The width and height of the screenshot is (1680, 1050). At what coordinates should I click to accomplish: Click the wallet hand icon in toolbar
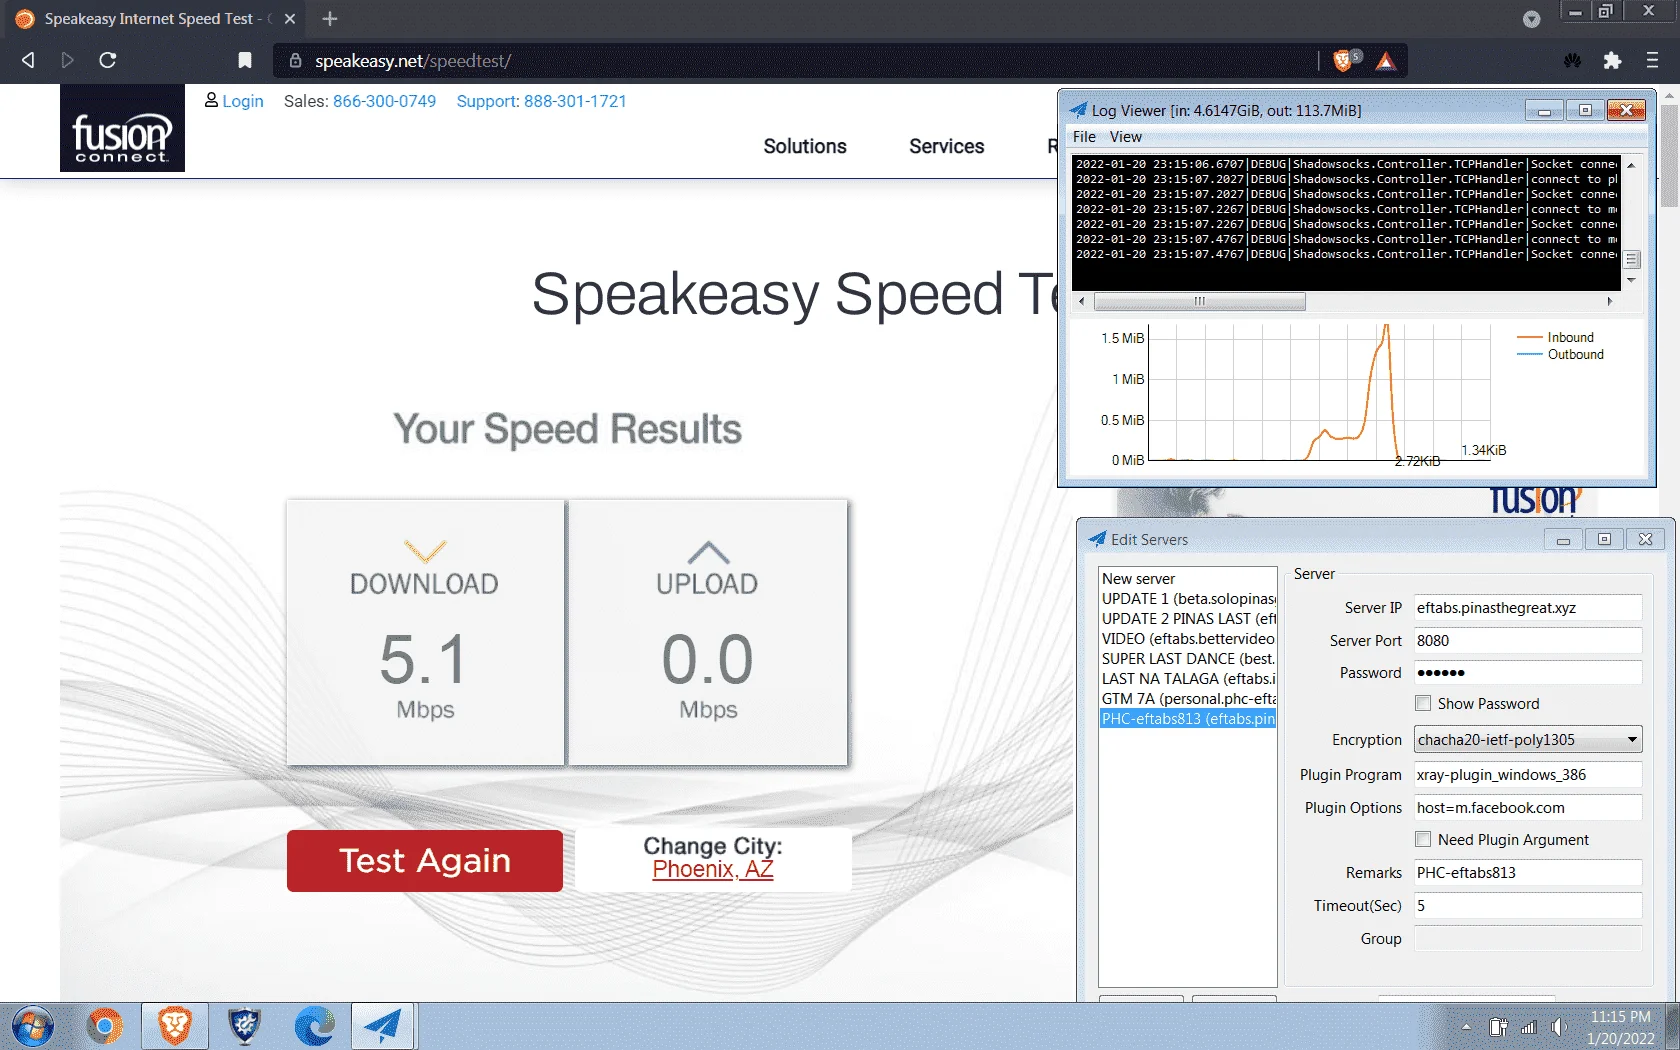[x=1573, y=61]
